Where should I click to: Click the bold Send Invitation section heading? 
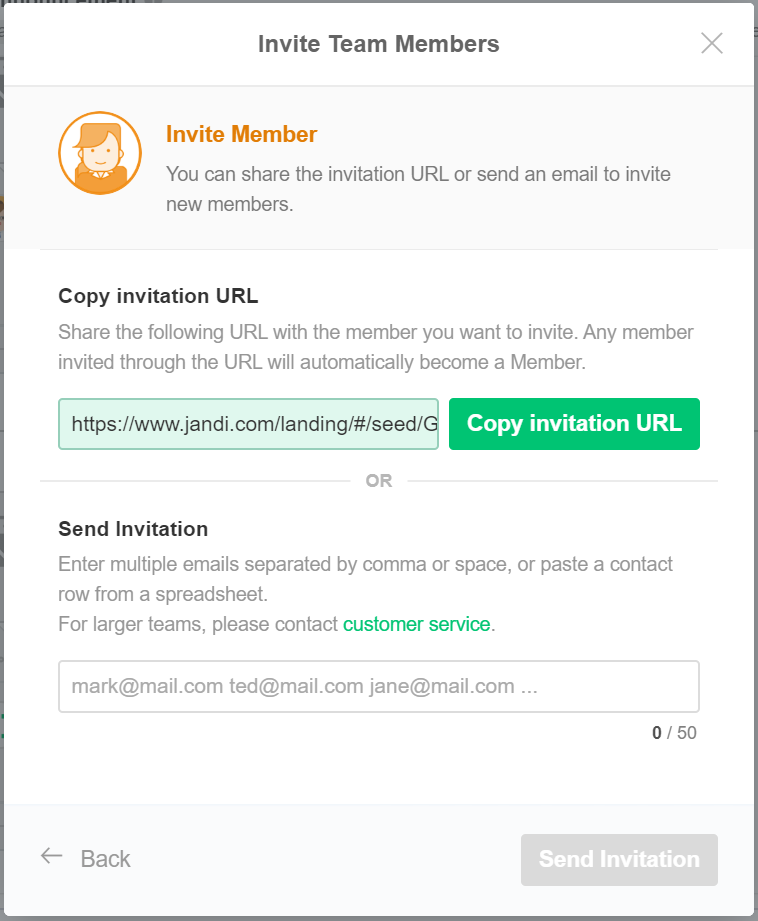pyautogui.click(x=133, y=529)
